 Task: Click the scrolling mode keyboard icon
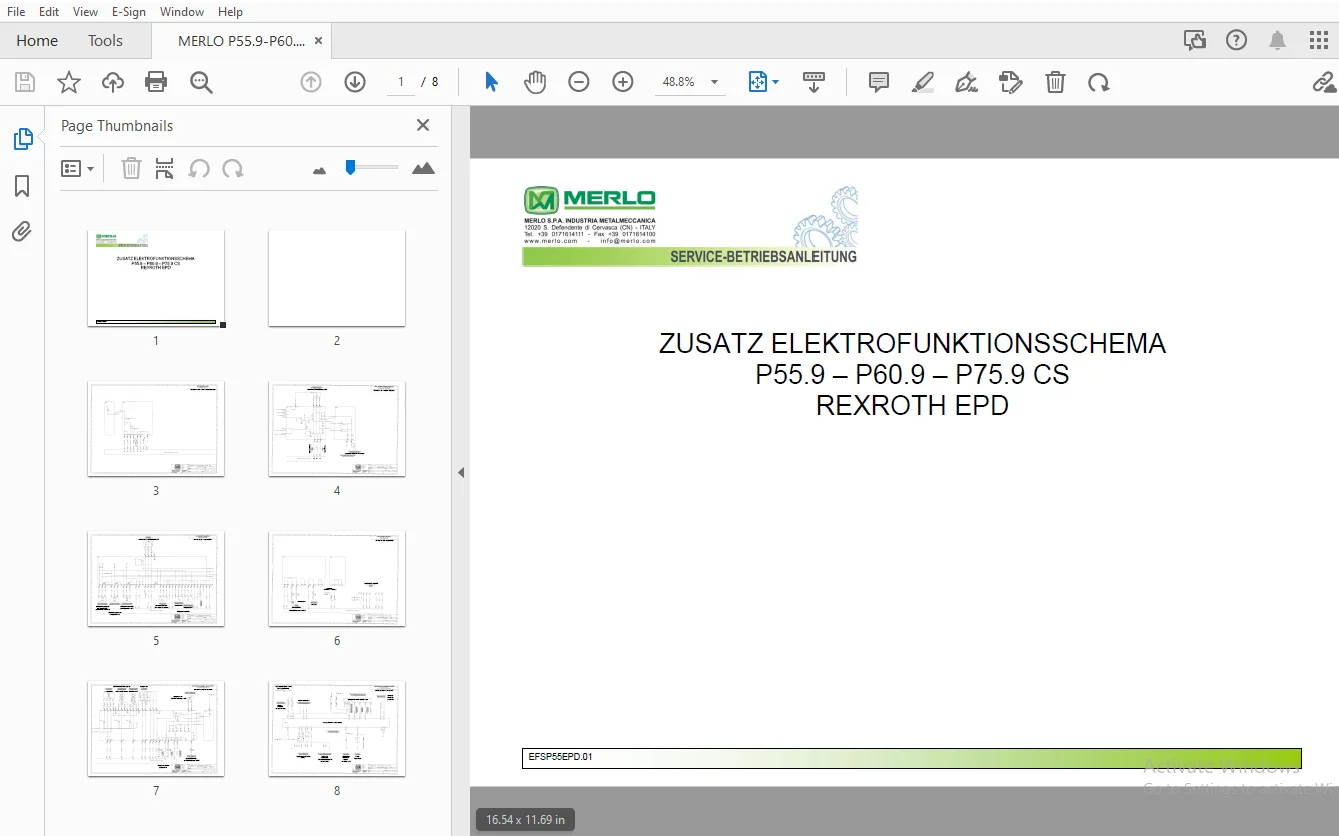pos(814,82)
